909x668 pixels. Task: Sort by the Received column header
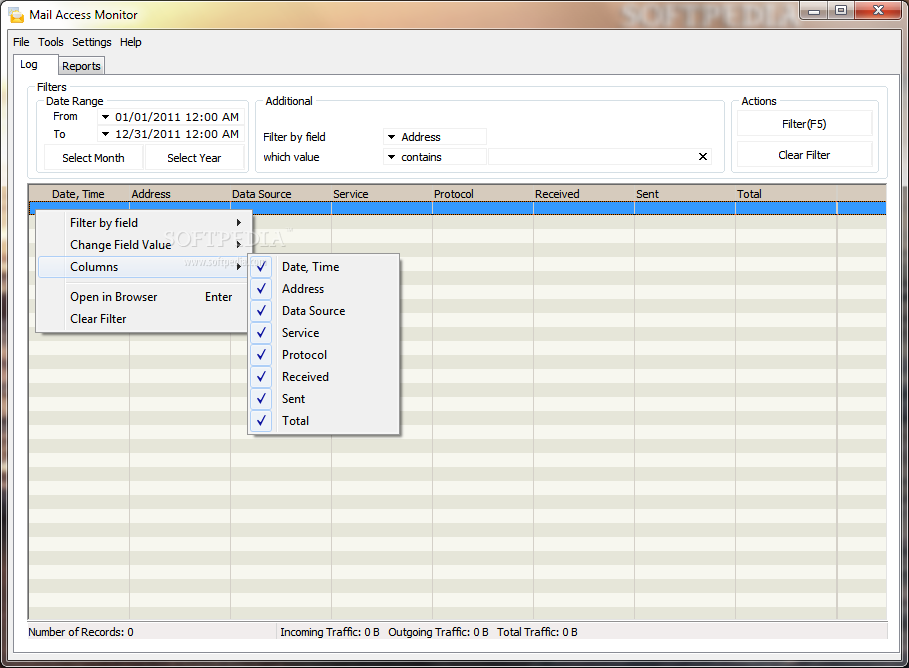(583, 194)
